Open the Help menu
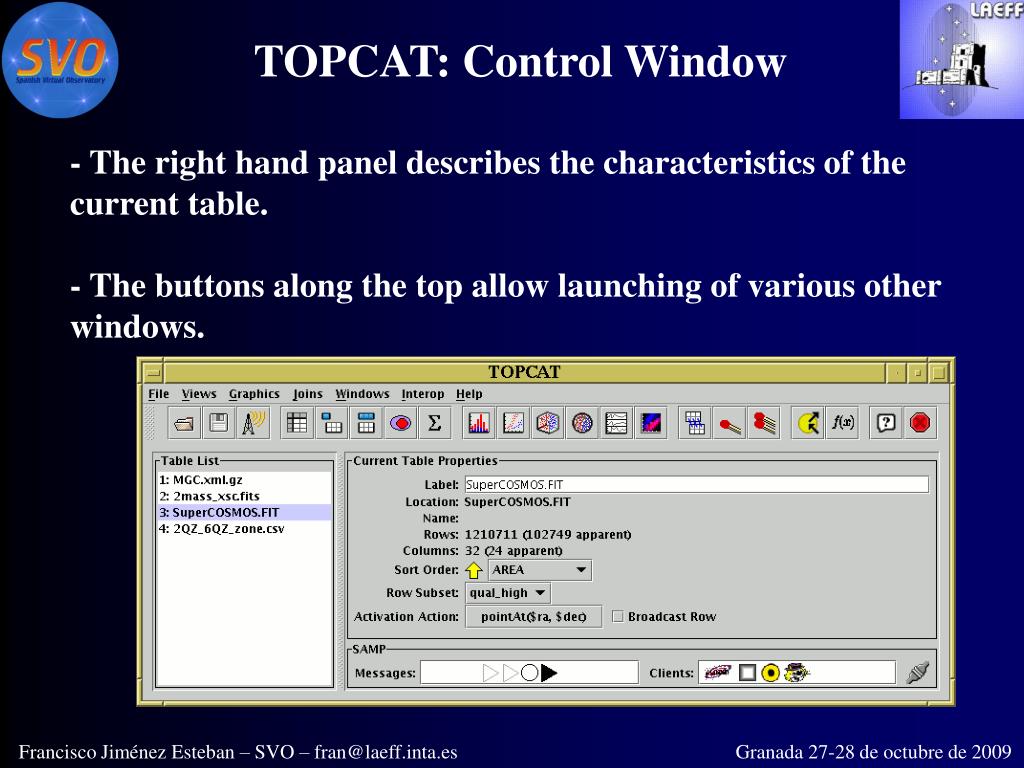The width and height of the screenshot is (1024, 768). click(x=469, y=394)
